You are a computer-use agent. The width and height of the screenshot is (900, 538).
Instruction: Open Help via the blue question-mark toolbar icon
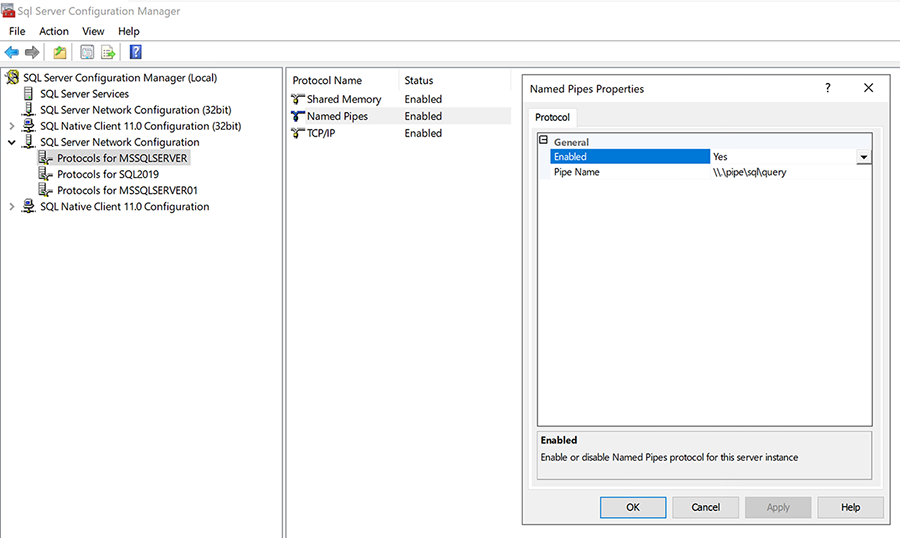(x=135, y=53)
